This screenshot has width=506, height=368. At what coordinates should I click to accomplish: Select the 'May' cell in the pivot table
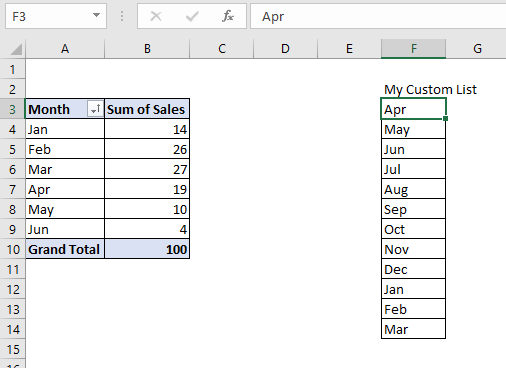[65, 209]
